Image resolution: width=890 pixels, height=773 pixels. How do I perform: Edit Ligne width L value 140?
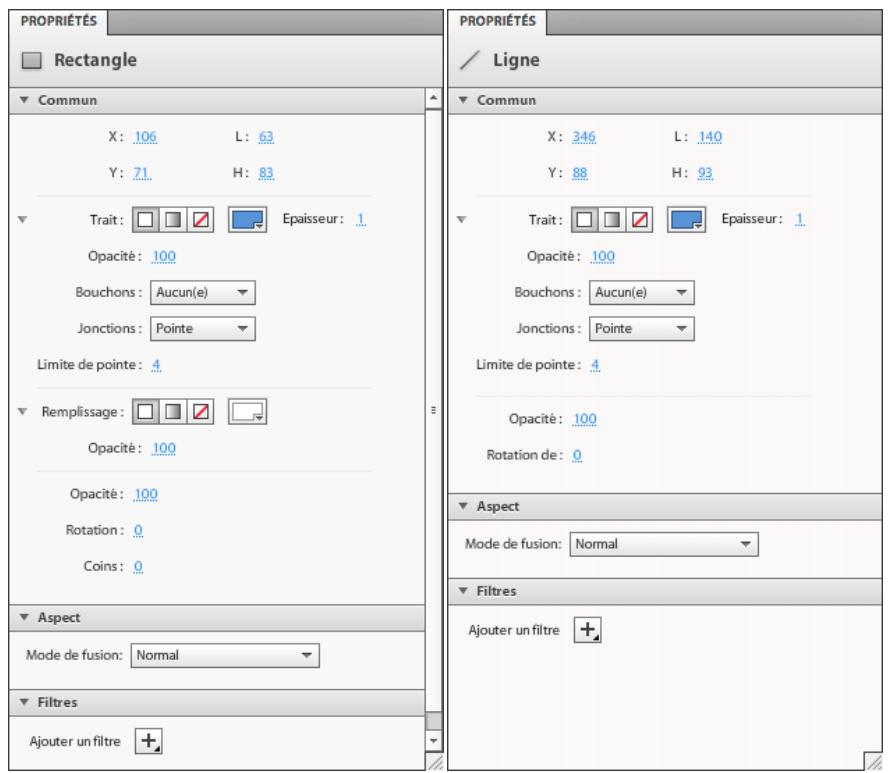point(710,137)
